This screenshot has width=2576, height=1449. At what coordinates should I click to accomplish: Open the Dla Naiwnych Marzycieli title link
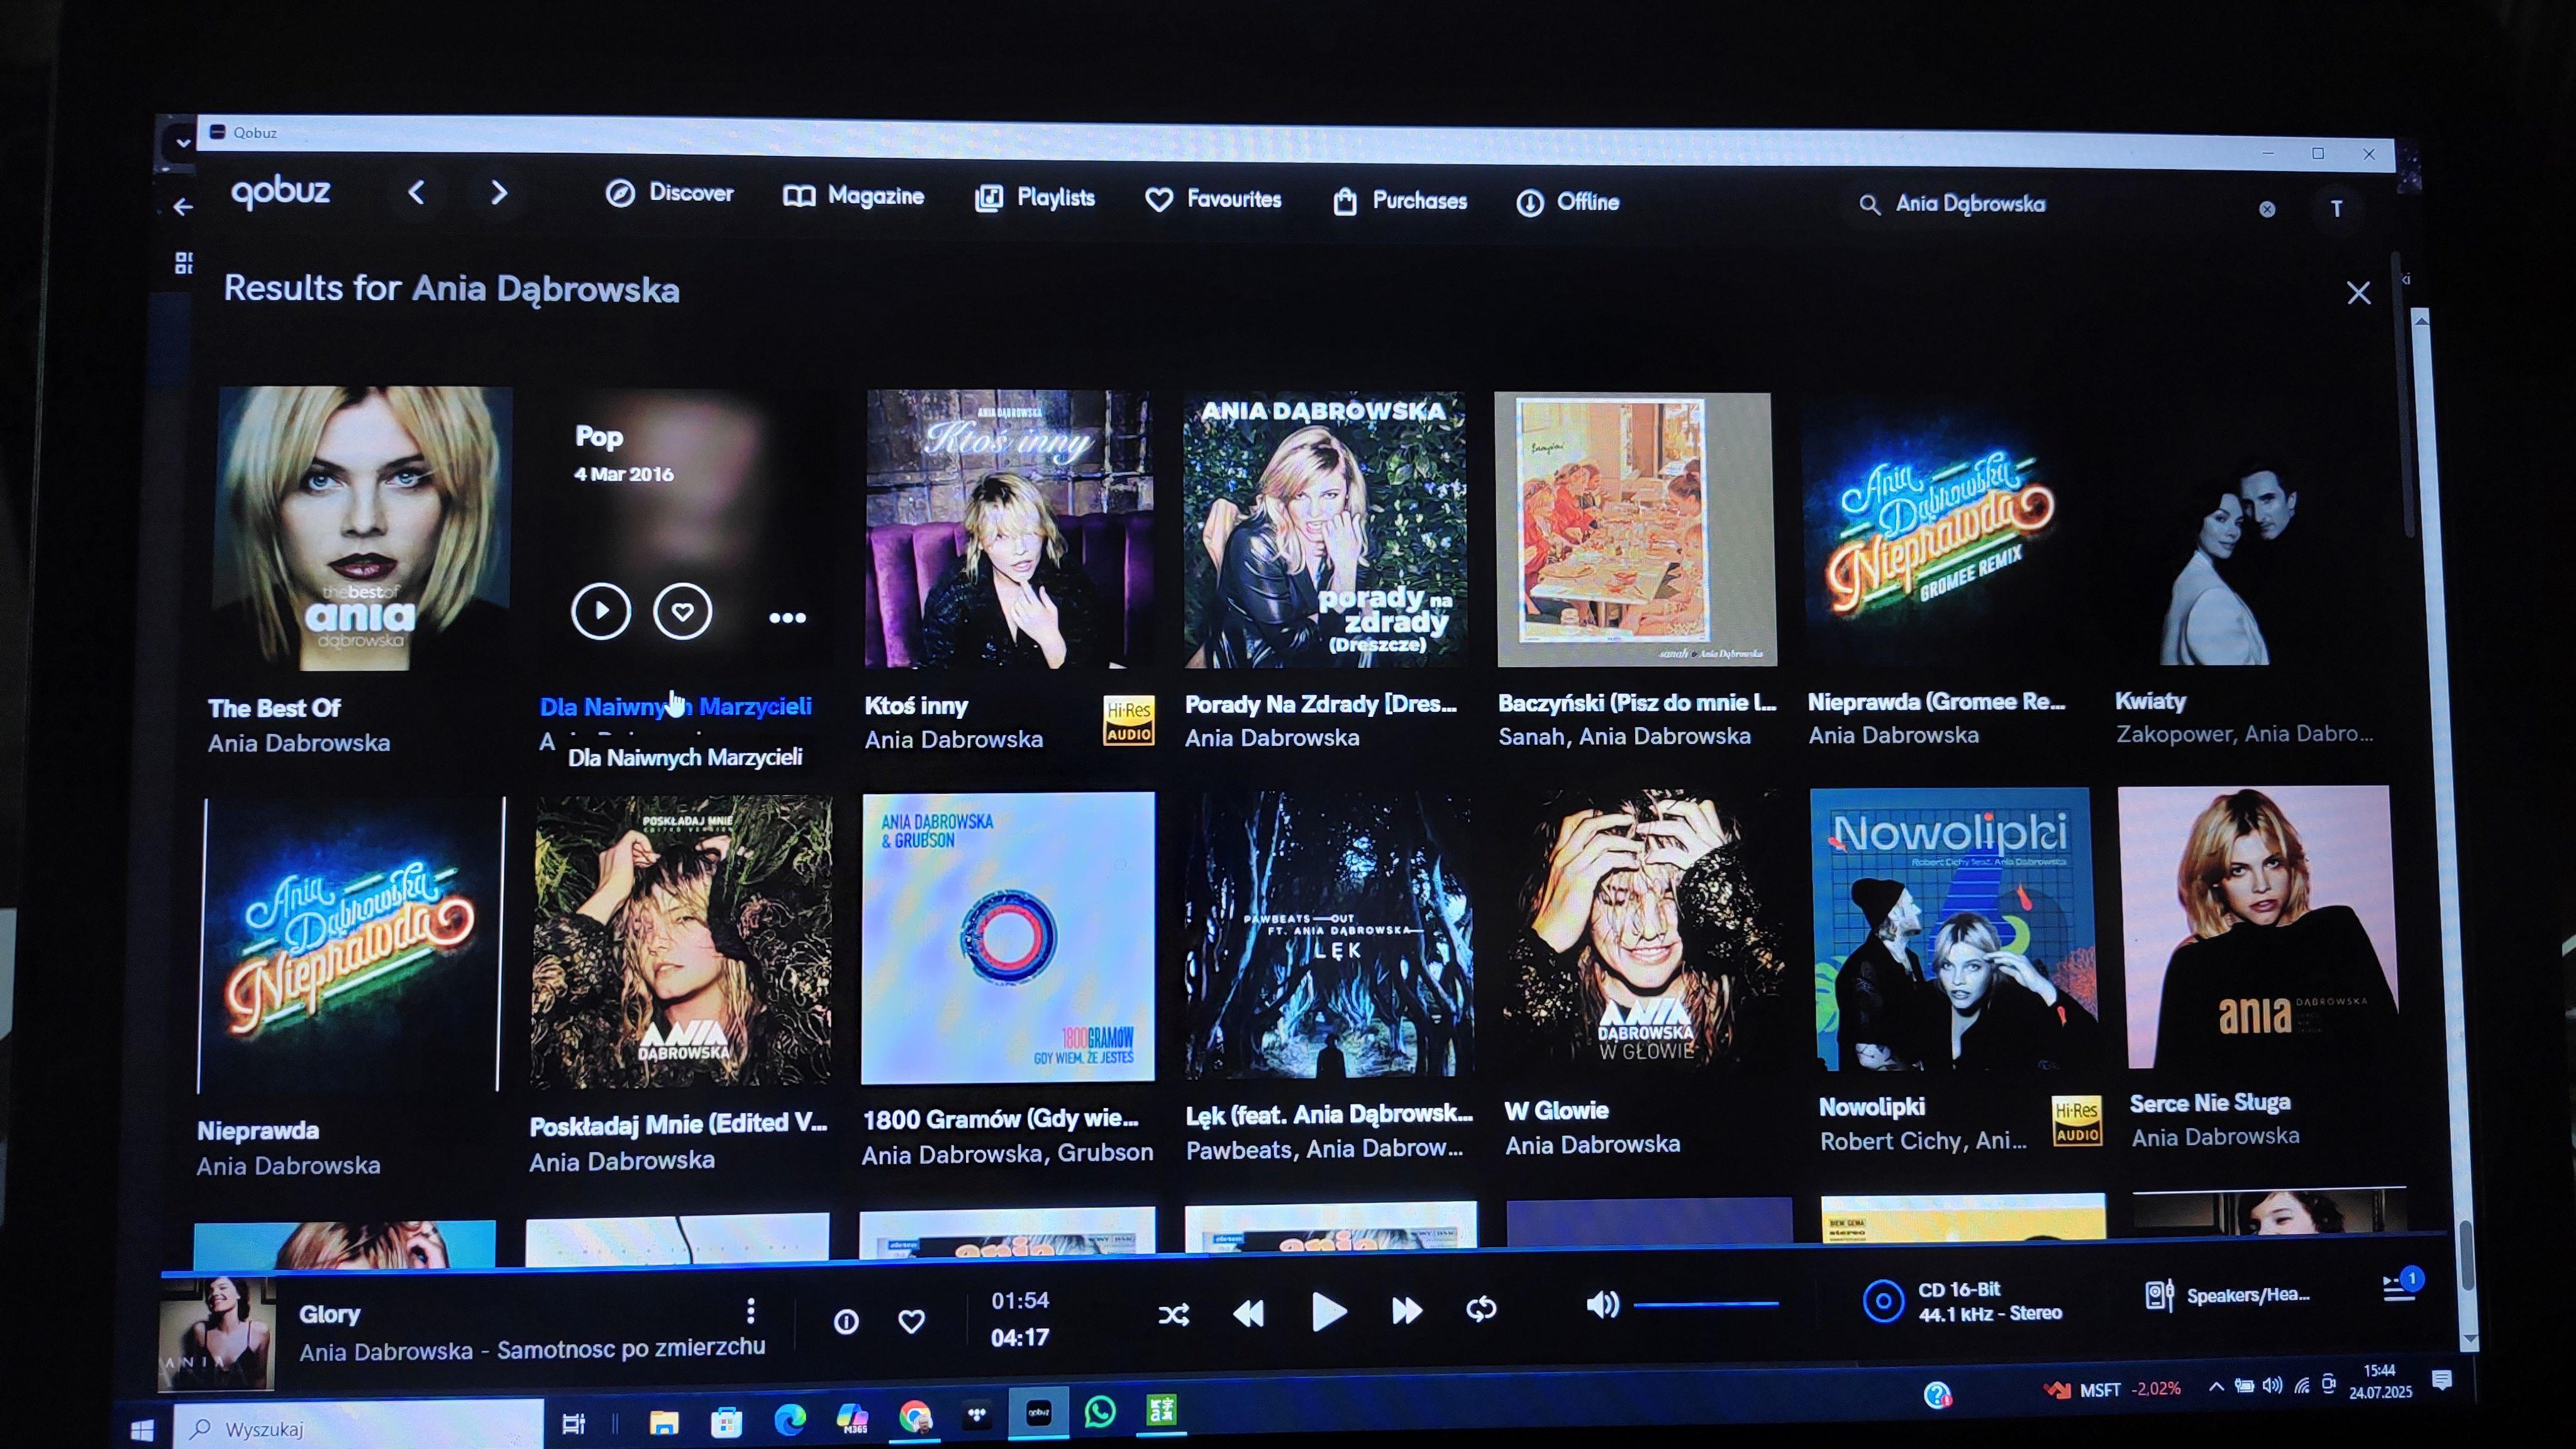(x=676, y=706)
